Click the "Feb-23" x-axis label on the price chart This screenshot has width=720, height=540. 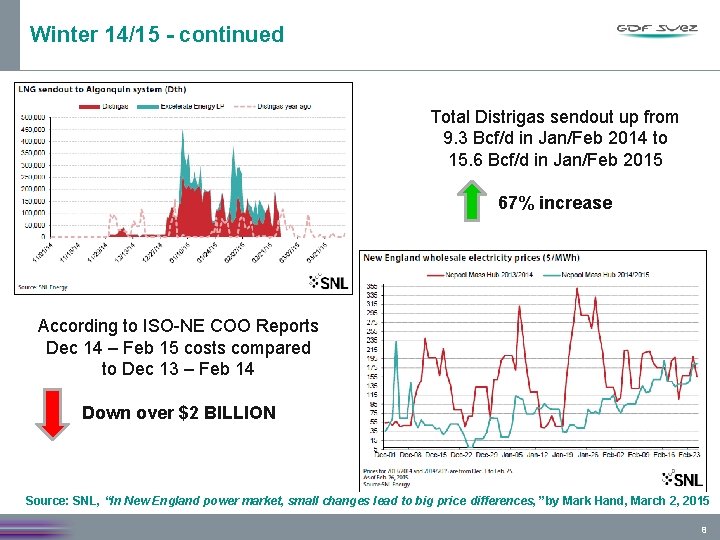[689, 455]
